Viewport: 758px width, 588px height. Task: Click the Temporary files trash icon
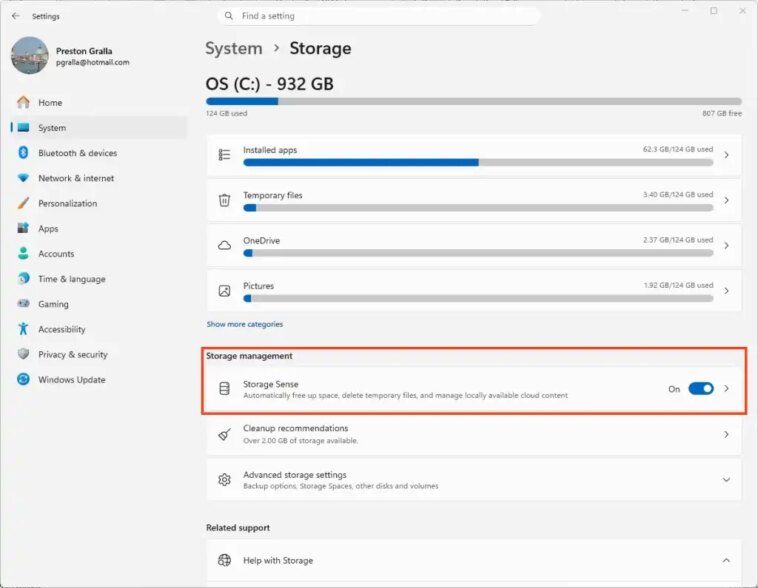coord(224,200)
